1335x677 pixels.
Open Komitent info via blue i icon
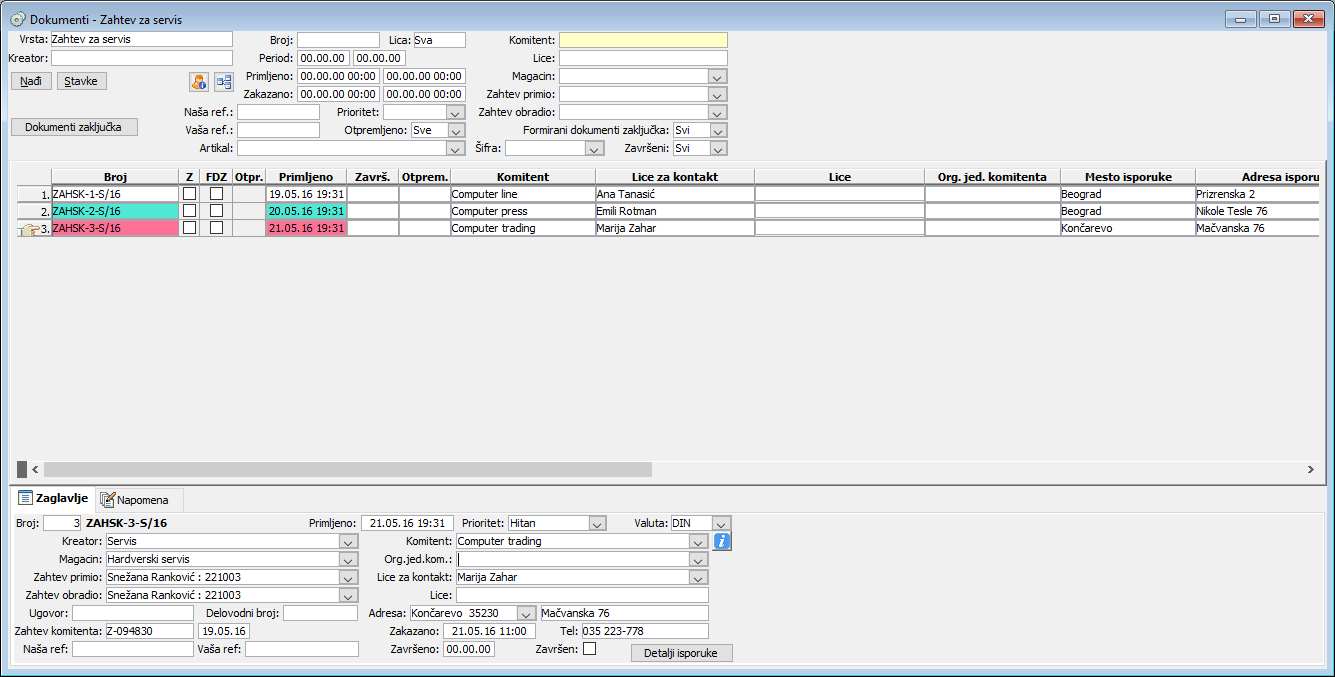(x=723, y=541)
